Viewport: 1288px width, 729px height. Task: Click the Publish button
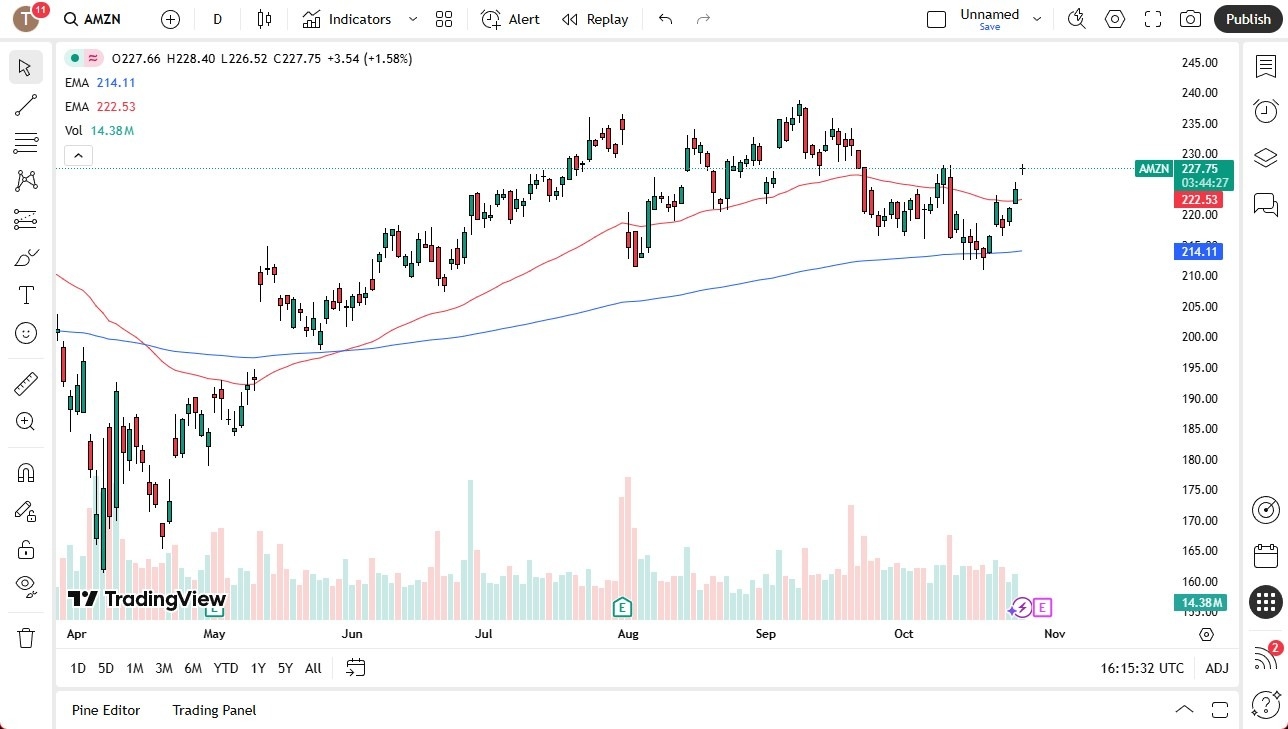click(x=1247, y=18)
